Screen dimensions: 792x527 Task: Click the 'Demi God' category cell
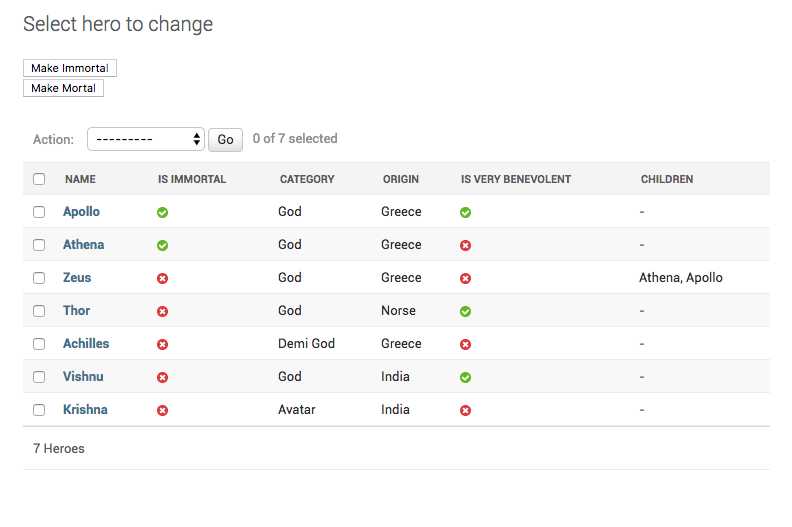pyautogui.click(x=307, y=344)
